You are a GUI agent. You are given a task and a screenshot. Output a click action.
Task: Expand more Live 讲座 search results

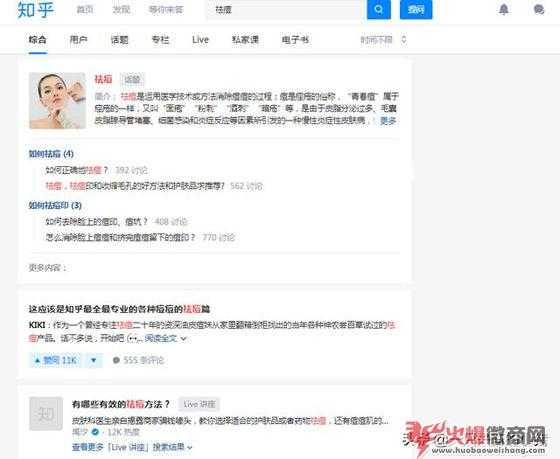click(132, 447)
